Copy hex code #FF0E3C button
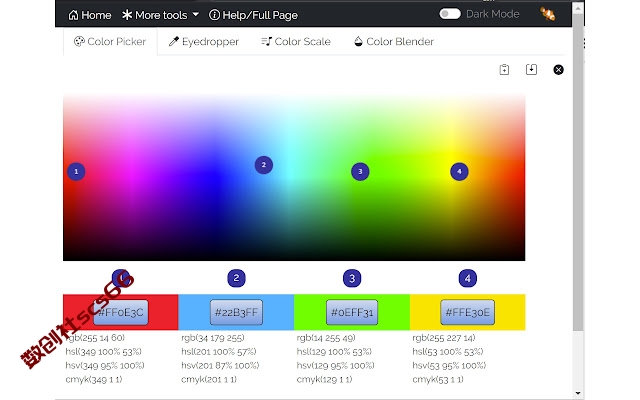Viewport: 640px width, 400px height. point(121,312)
